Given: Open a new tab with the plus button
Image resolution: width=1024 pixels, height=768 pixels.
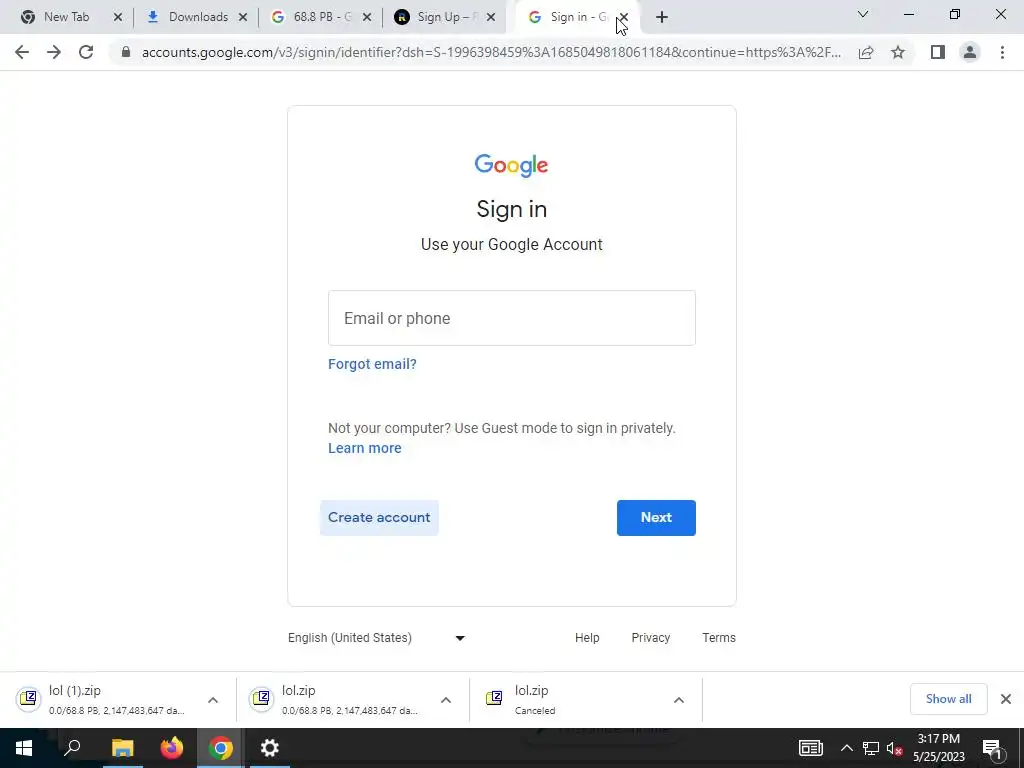Looking at the screenshot, I should tap(662, 17).
